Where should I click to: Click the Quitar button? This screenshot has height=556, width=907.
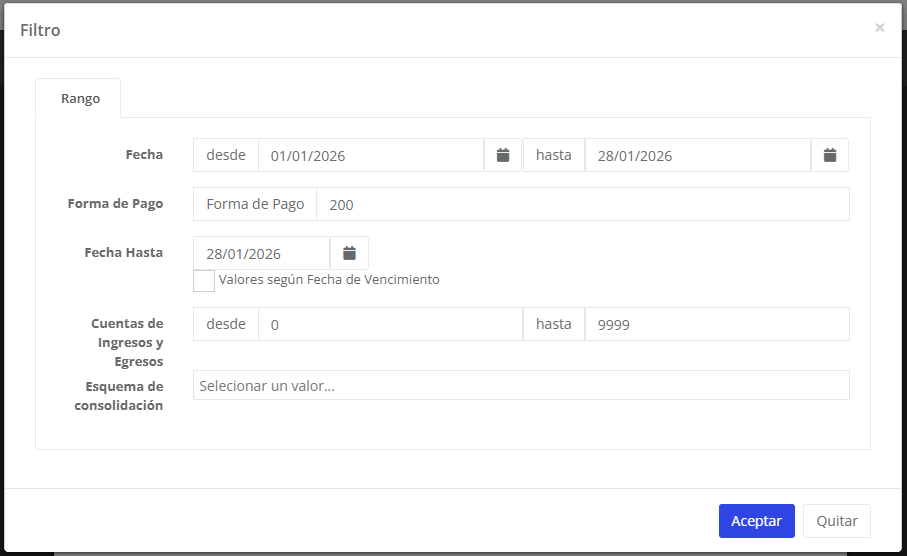(x=836, y=521)
